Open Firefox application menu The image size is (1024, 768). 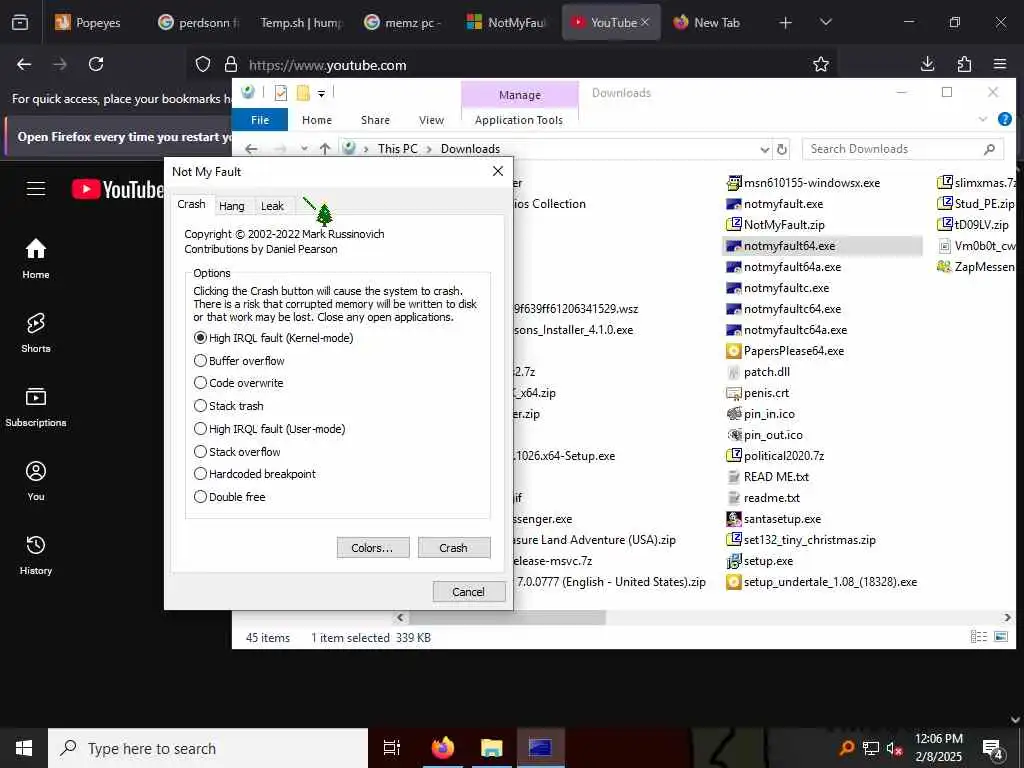pyautogui.click(x=1000, y=64)
